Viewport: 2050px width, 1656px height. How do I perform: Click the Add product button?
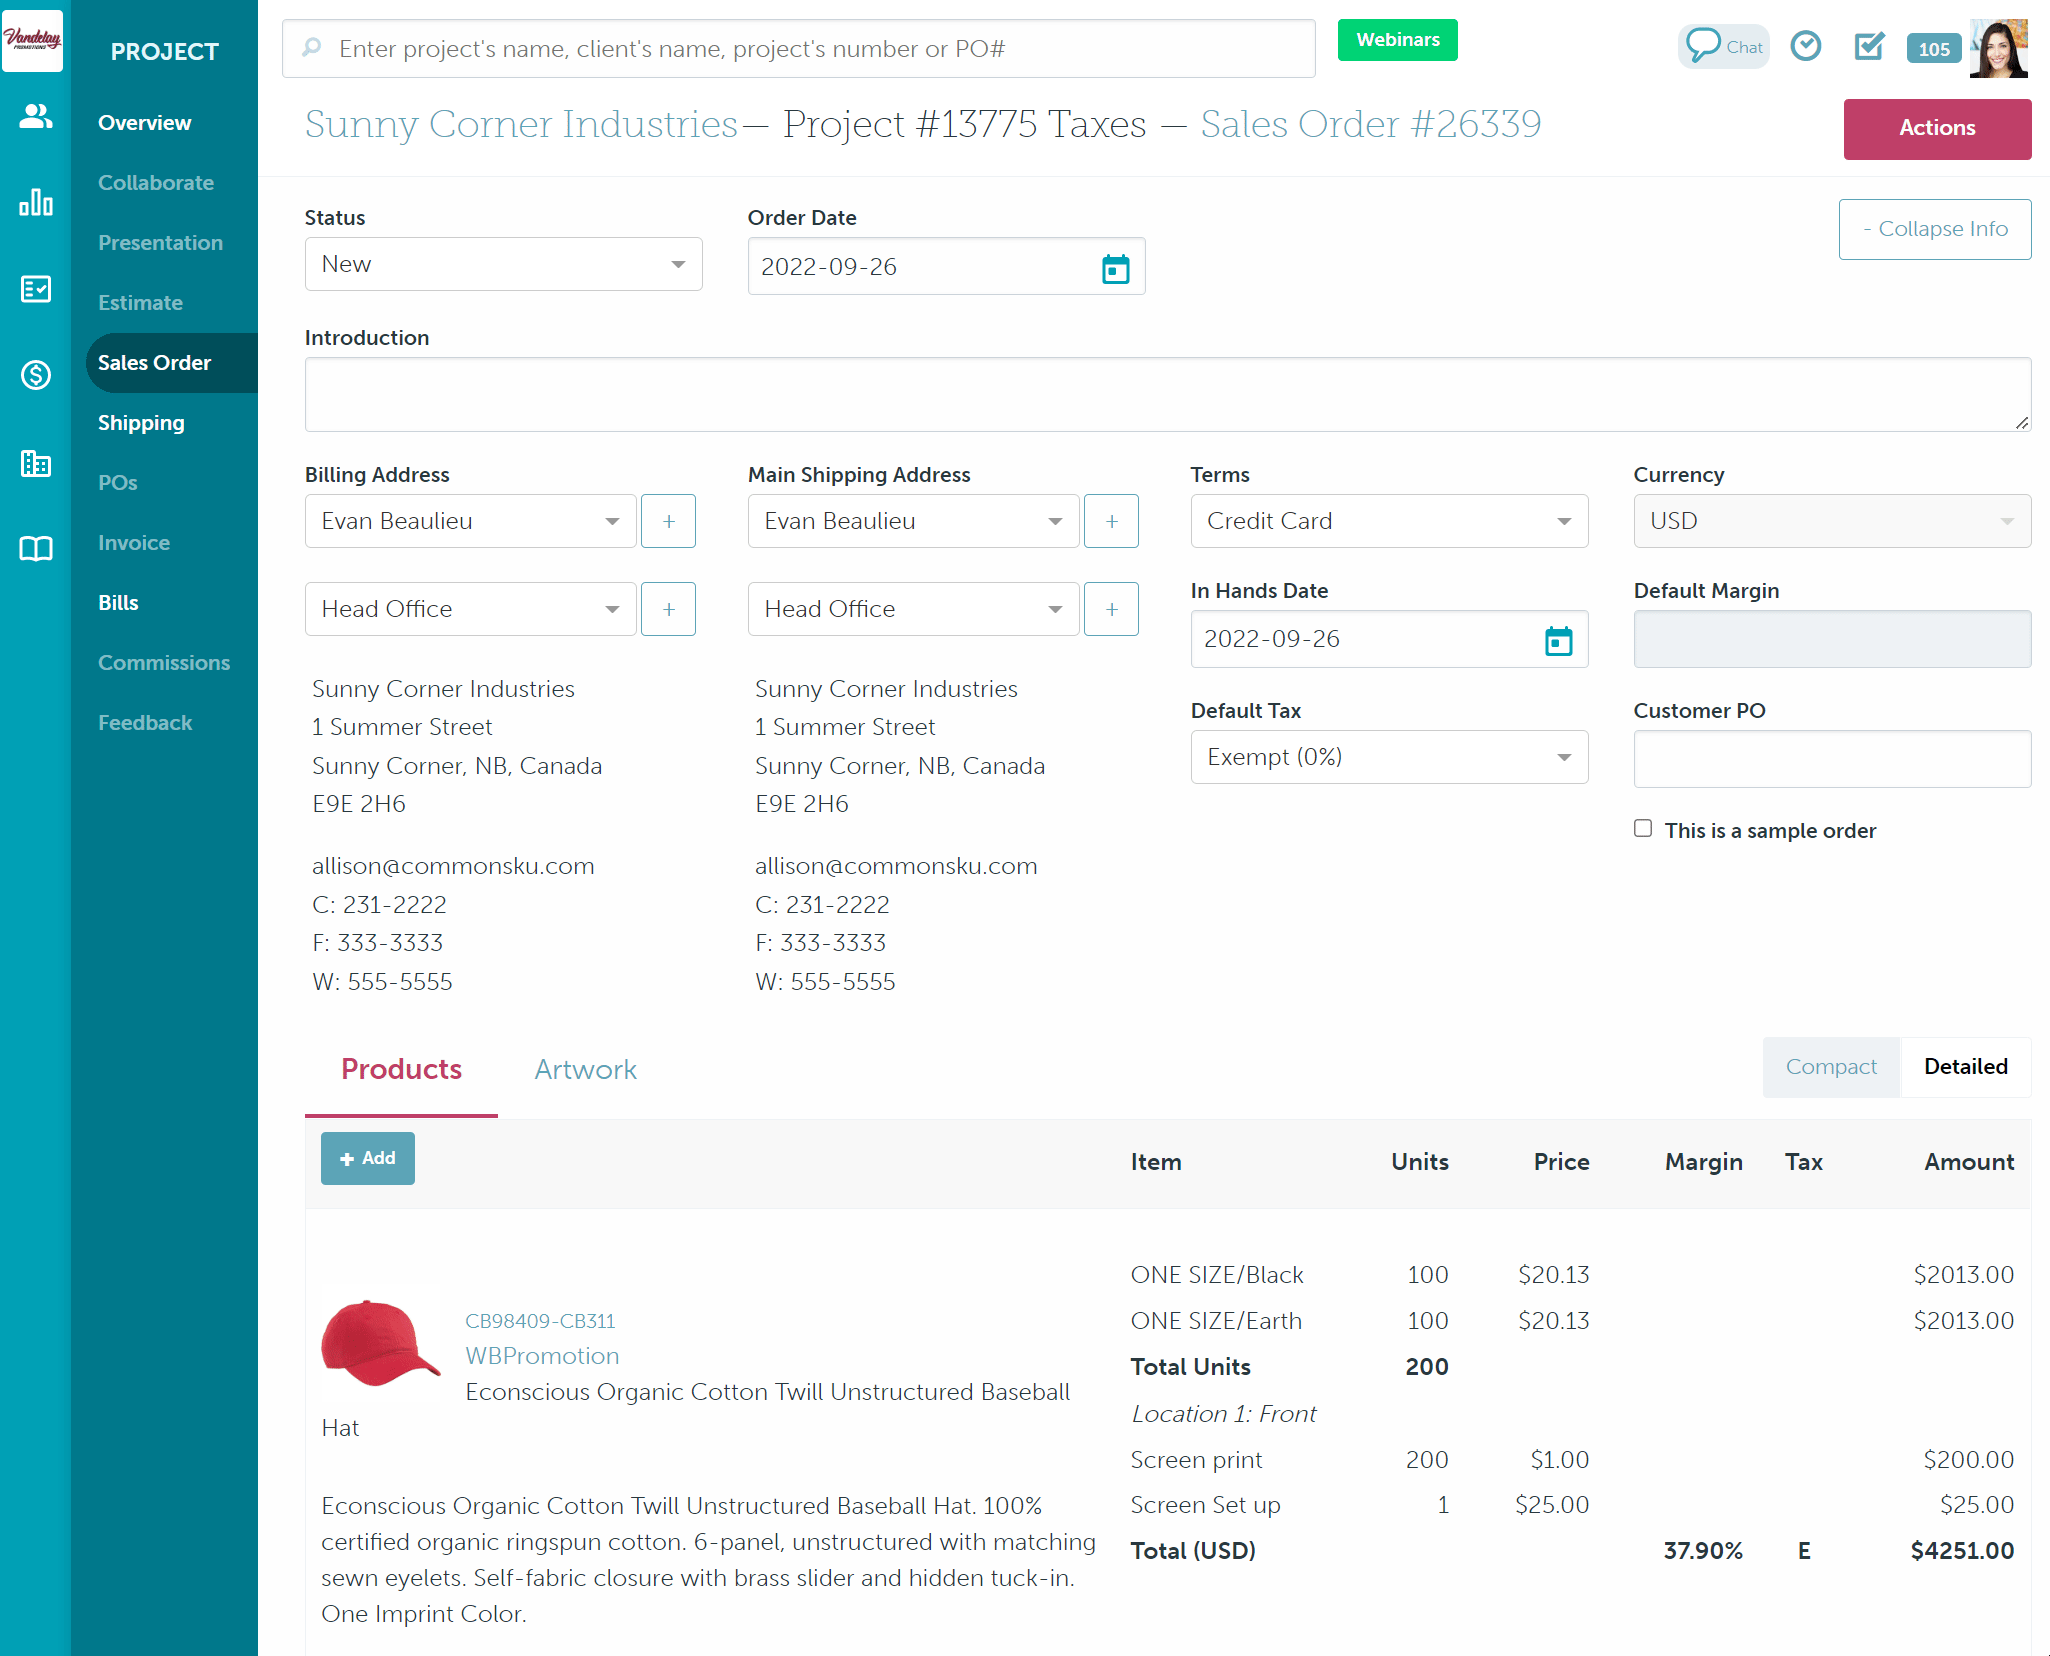[367, 1158]
